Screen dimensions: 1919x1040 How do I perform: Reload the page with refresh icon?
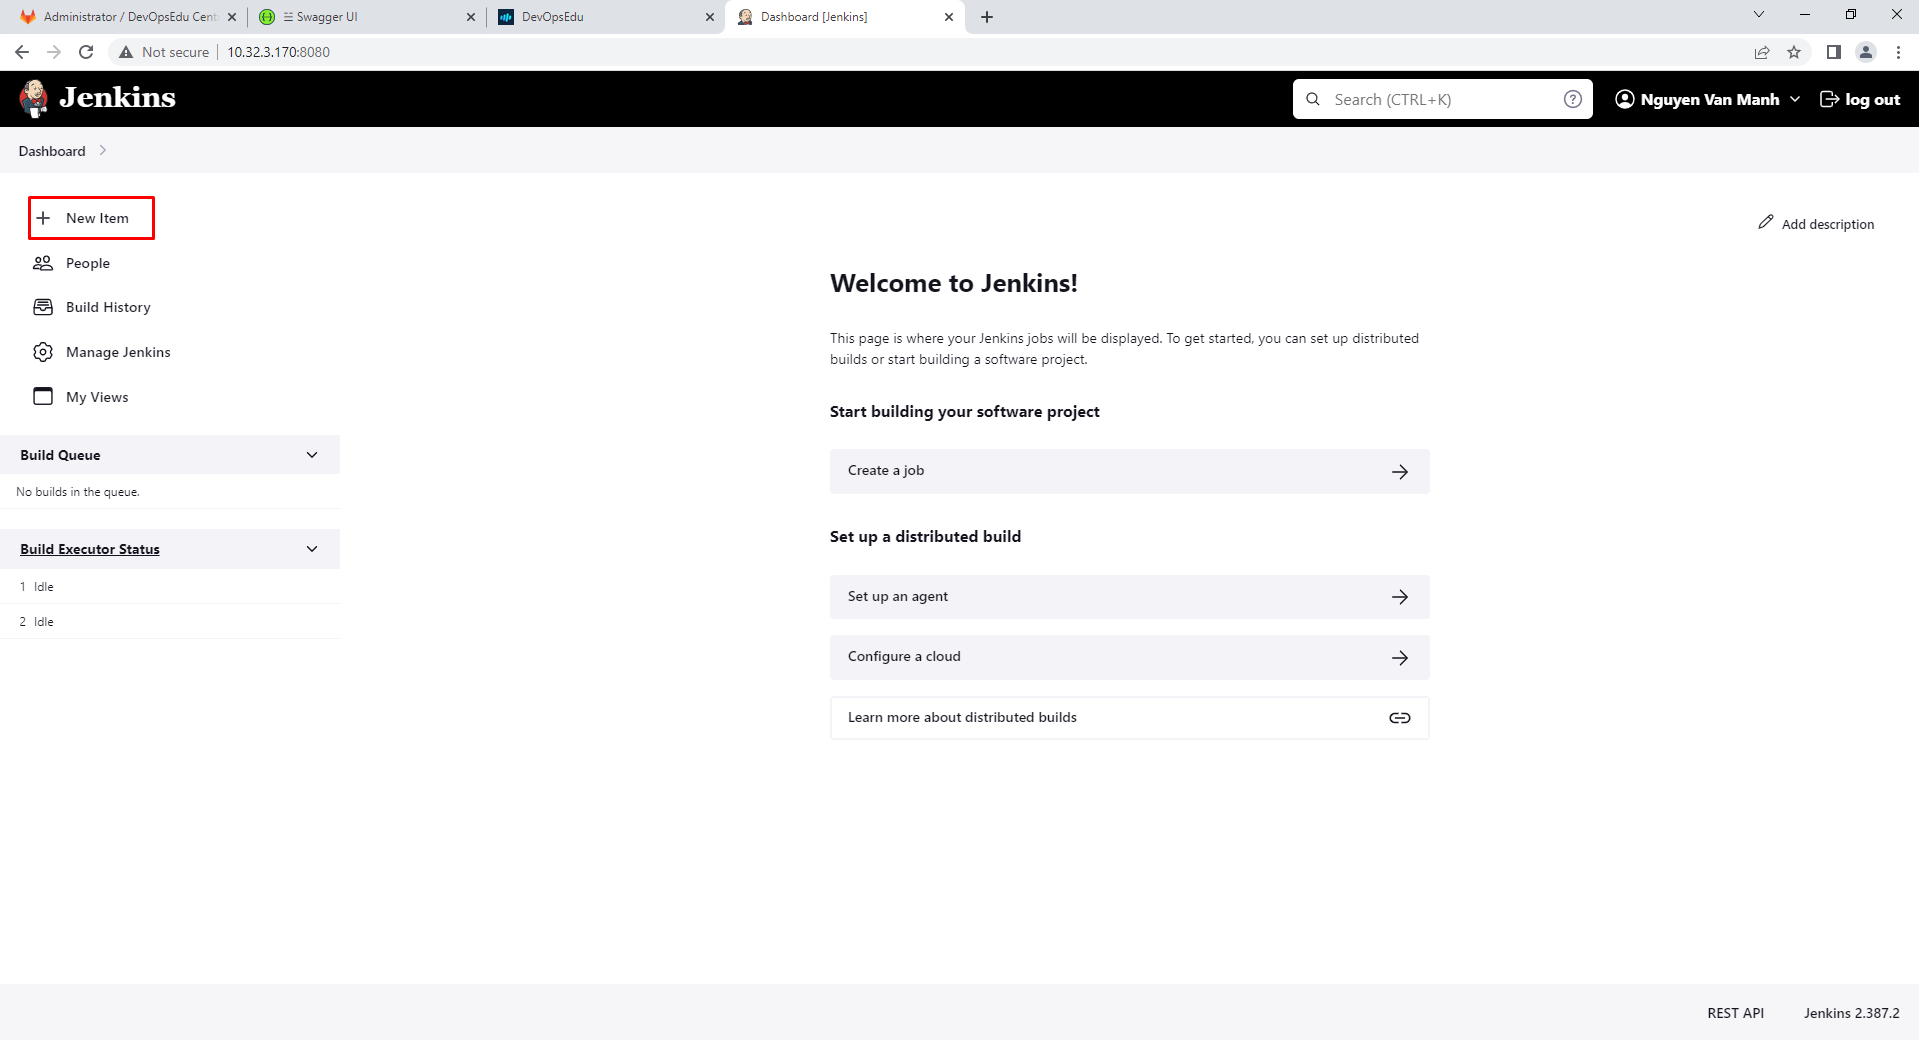86,52
